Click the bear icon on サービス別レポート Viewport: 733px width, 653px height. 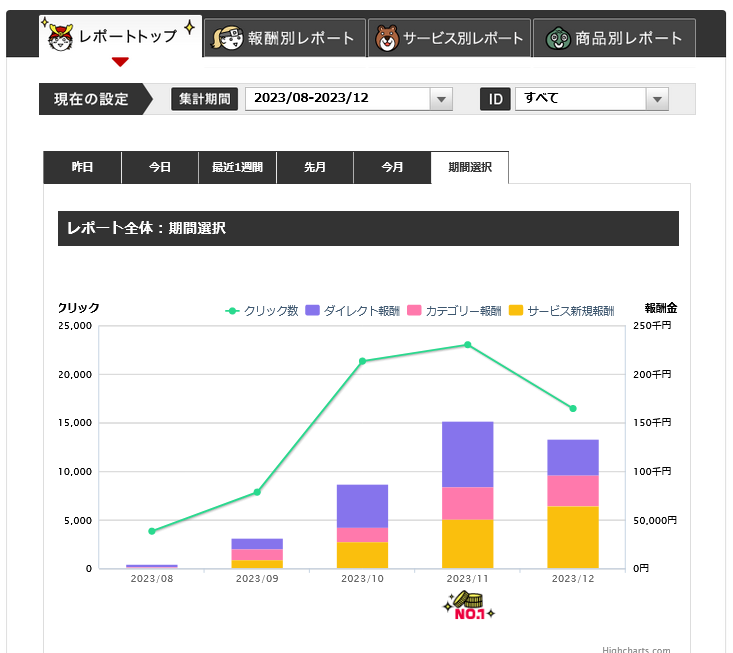click(x=386, y=38)
